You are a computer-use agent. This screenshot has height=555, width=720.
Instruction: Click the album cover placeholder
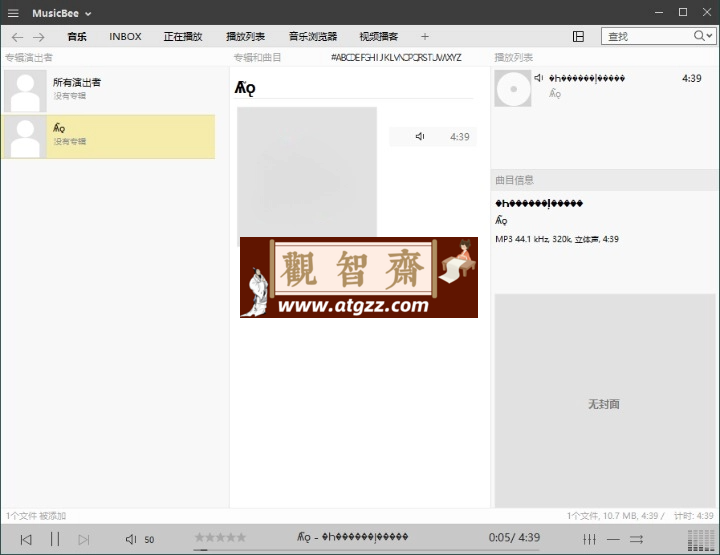pos(307,172)
